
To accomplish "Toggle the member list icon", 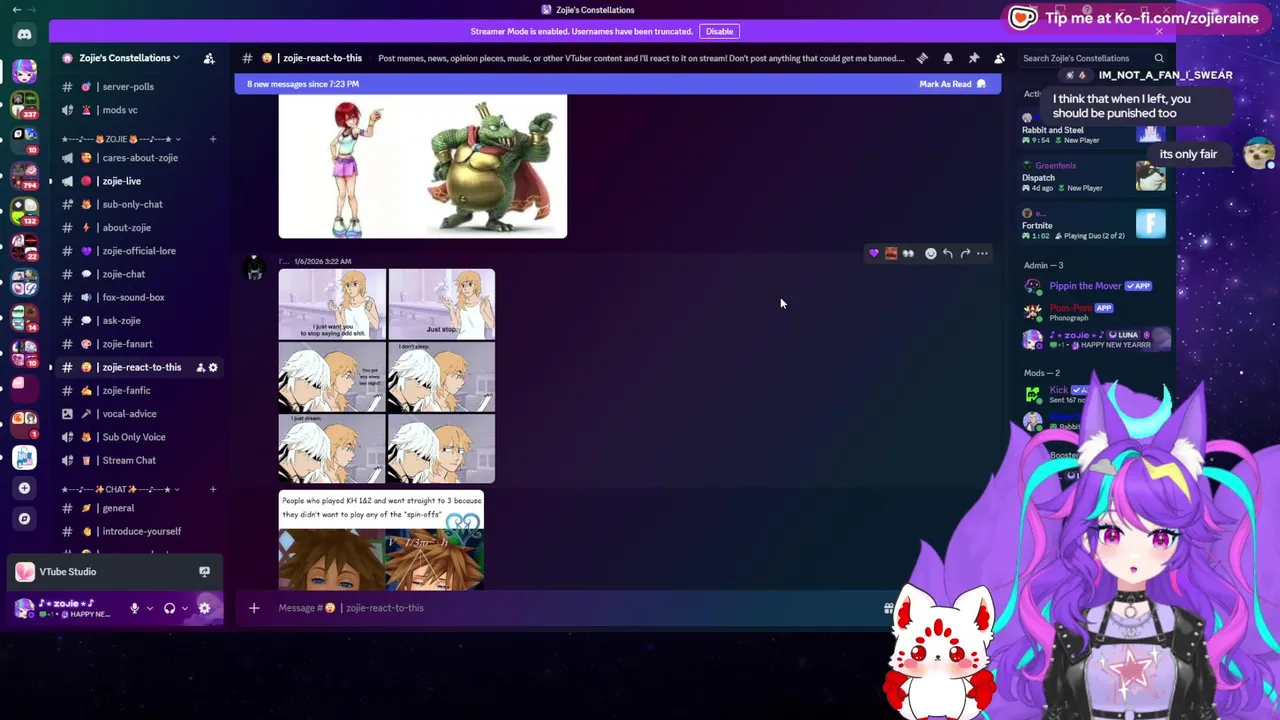I will (x=999, y=58).
